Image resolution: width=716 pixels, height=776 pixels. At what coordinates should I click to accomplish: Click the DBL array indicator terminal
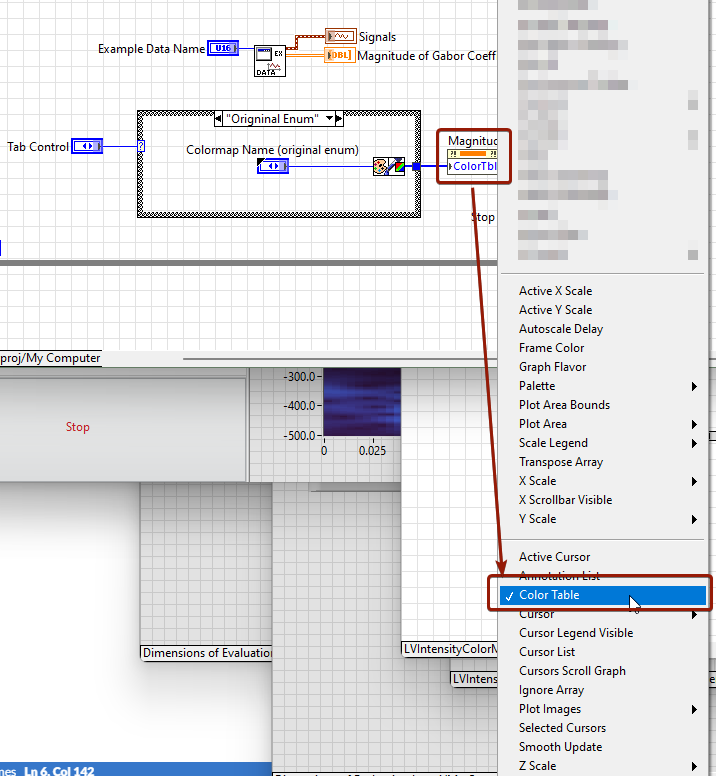[339, 55]
